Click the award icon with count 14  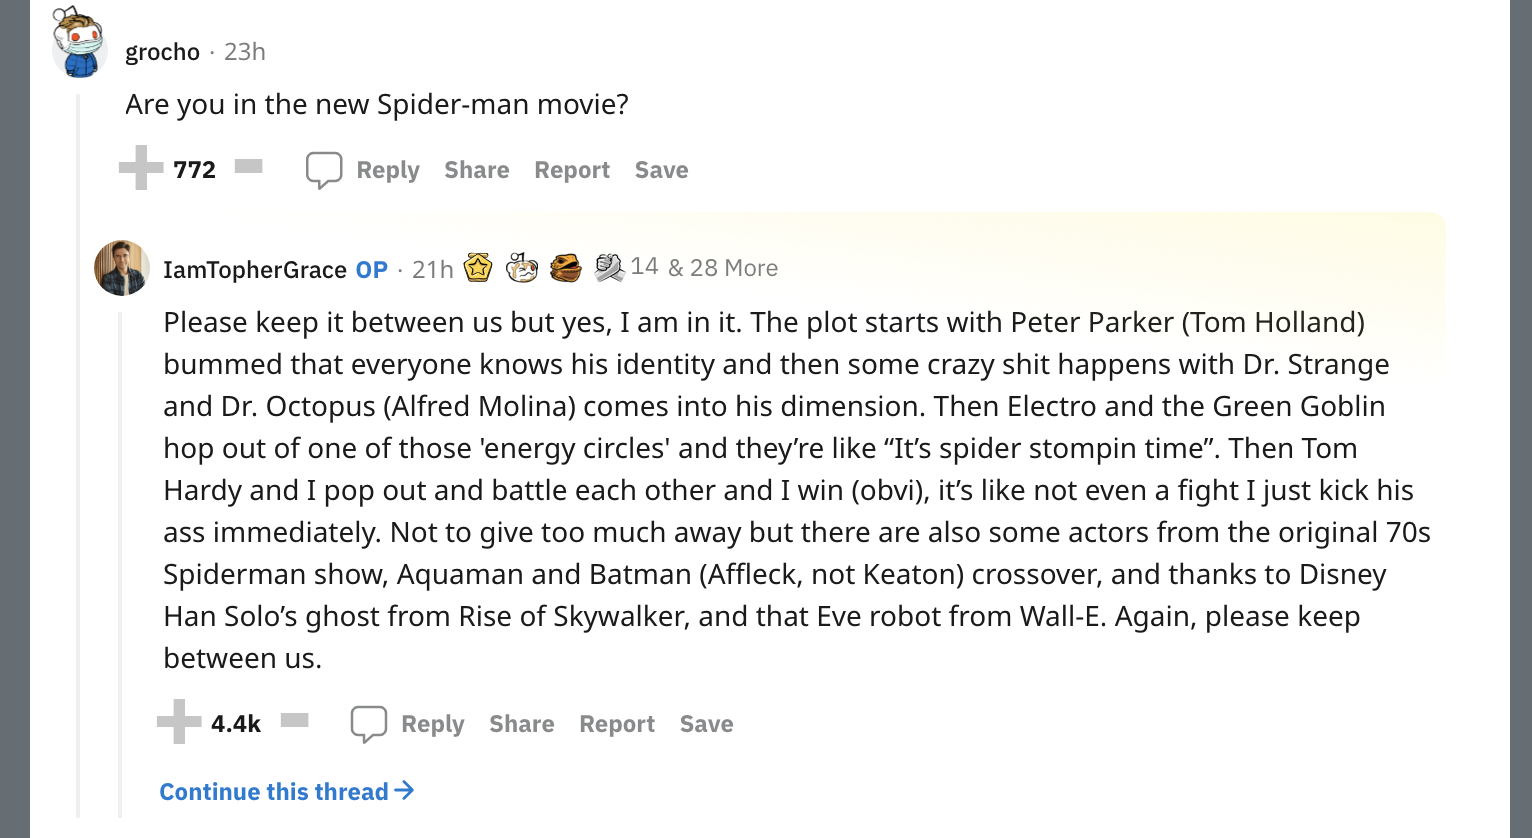point(609,267)
